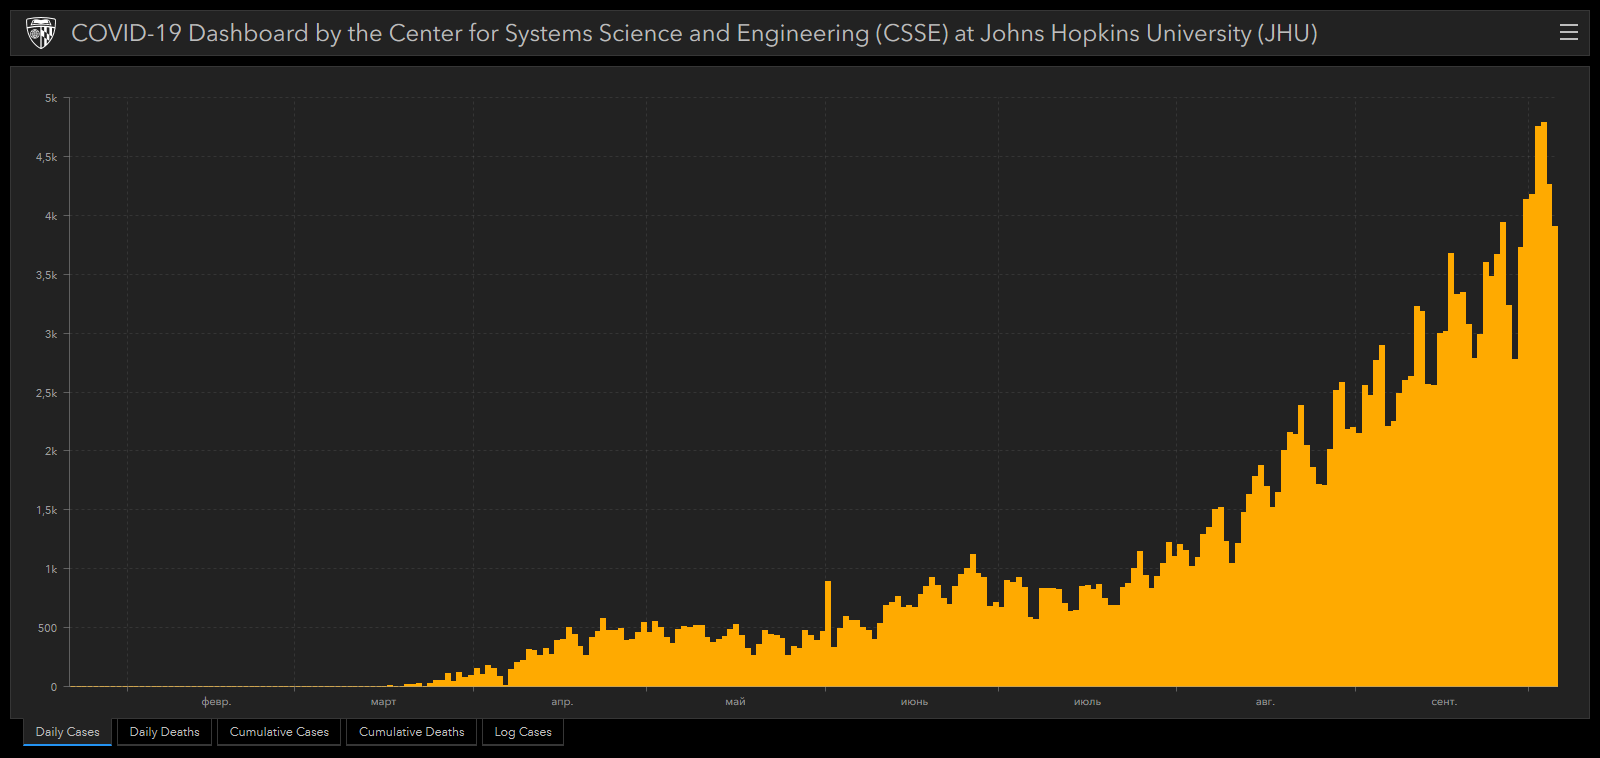
Task: Click the февр. label on the x-axis
Action: pos(216,702)
